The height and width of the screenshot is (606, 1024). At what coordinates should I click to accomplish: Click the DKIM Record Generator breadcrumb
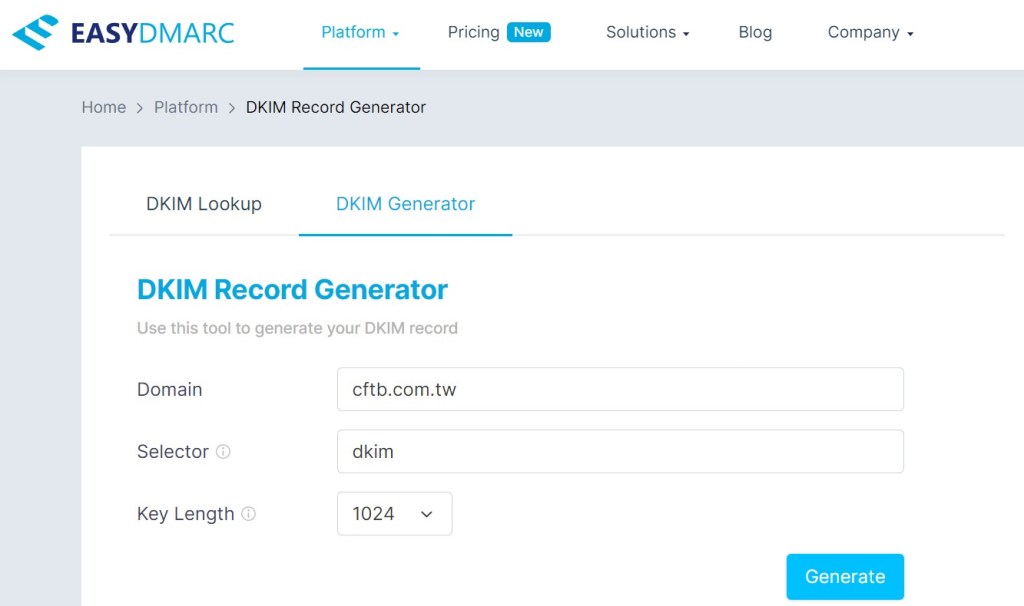(x=336, y=107)
